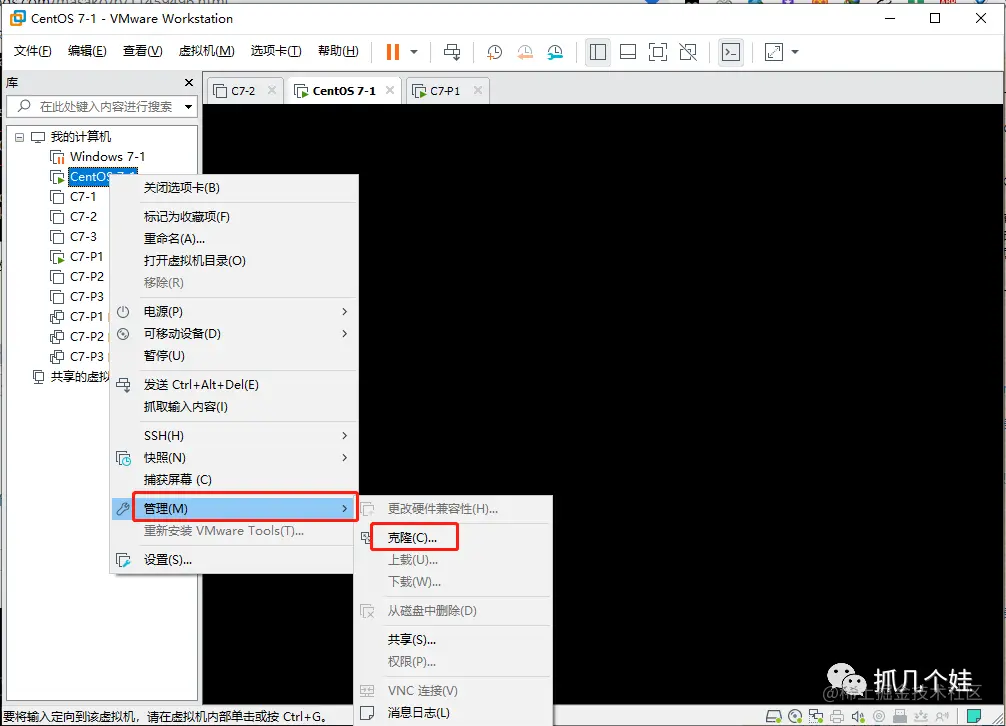Pause the virtual machine from the toolbar
Screen dimensions: 1006x726
point(393,52)
